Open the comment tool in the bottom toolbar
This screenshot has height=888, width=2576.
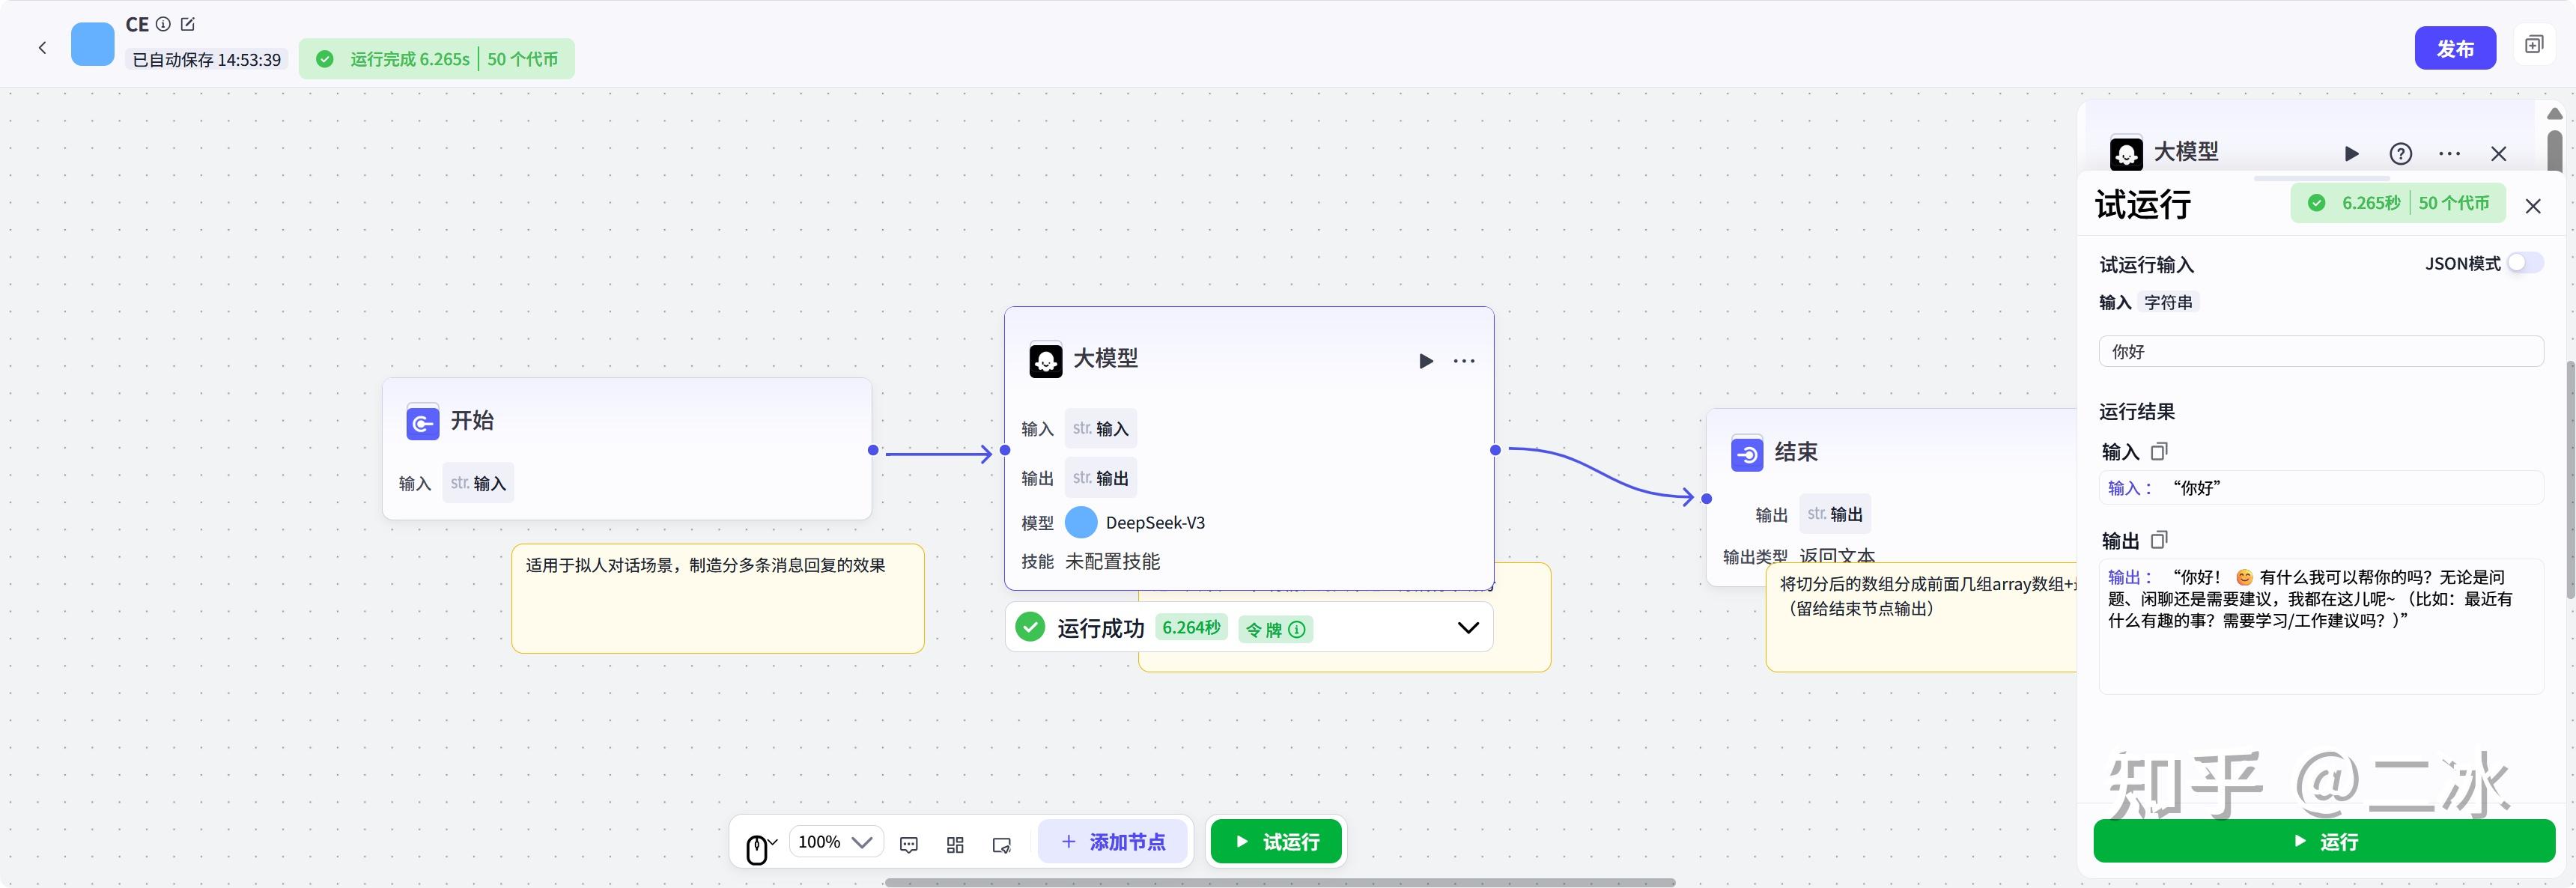tap(908, 844)
